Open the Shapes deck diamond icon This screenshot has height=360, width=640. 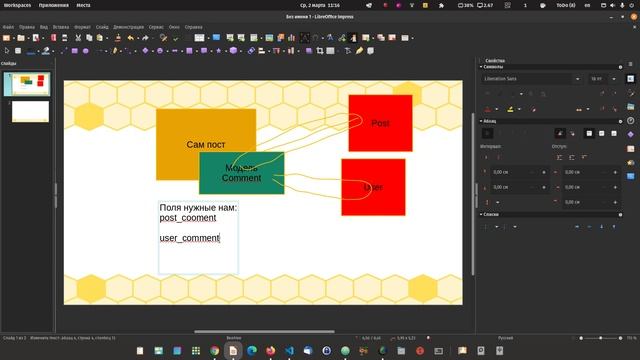click(x=631, y=134)
